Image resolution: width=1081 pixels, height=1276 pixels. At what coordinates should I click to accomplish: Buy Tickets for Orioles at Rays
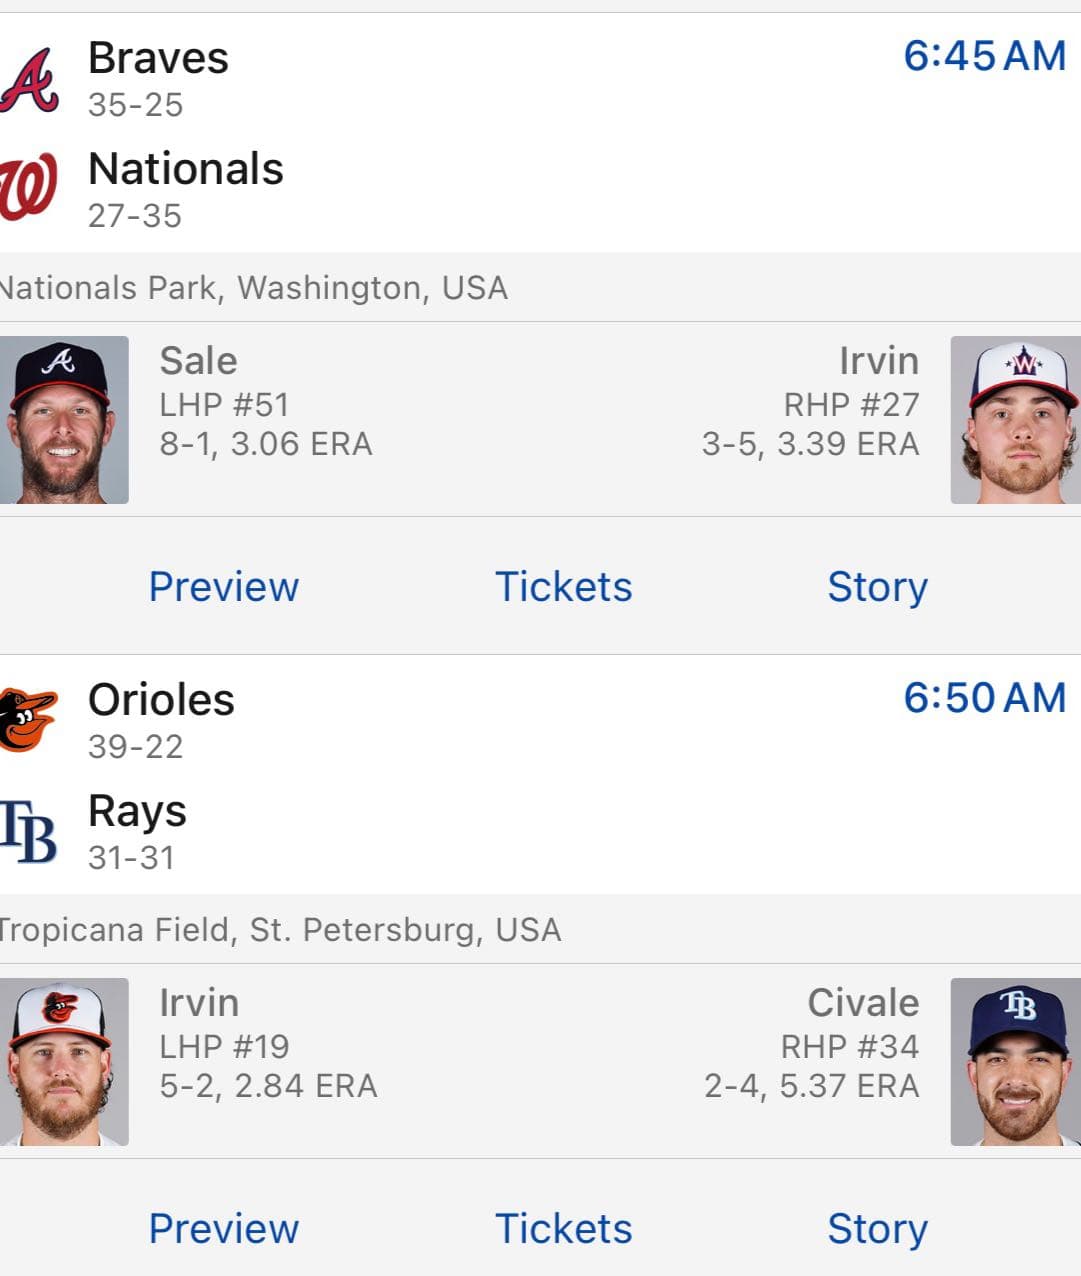coord(563,1229)
